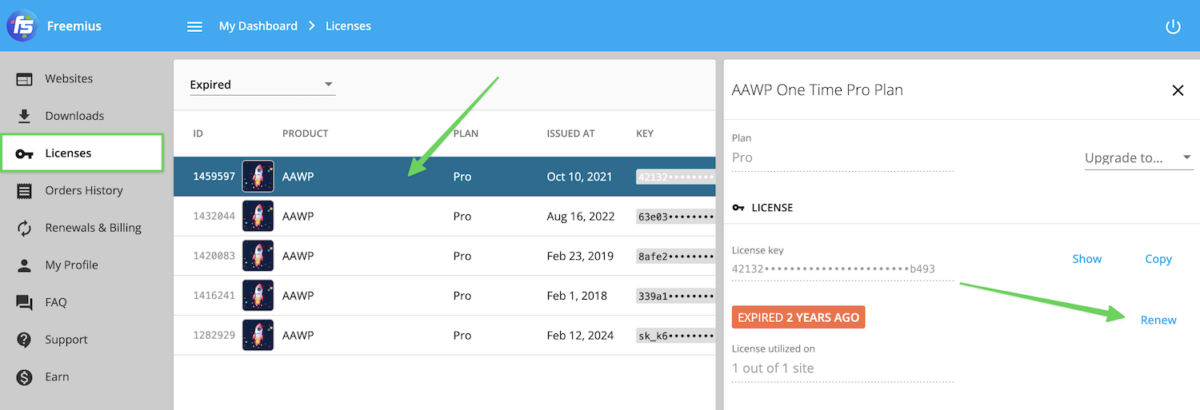
Task: Click the KEY column header
Action: point(645,133)
